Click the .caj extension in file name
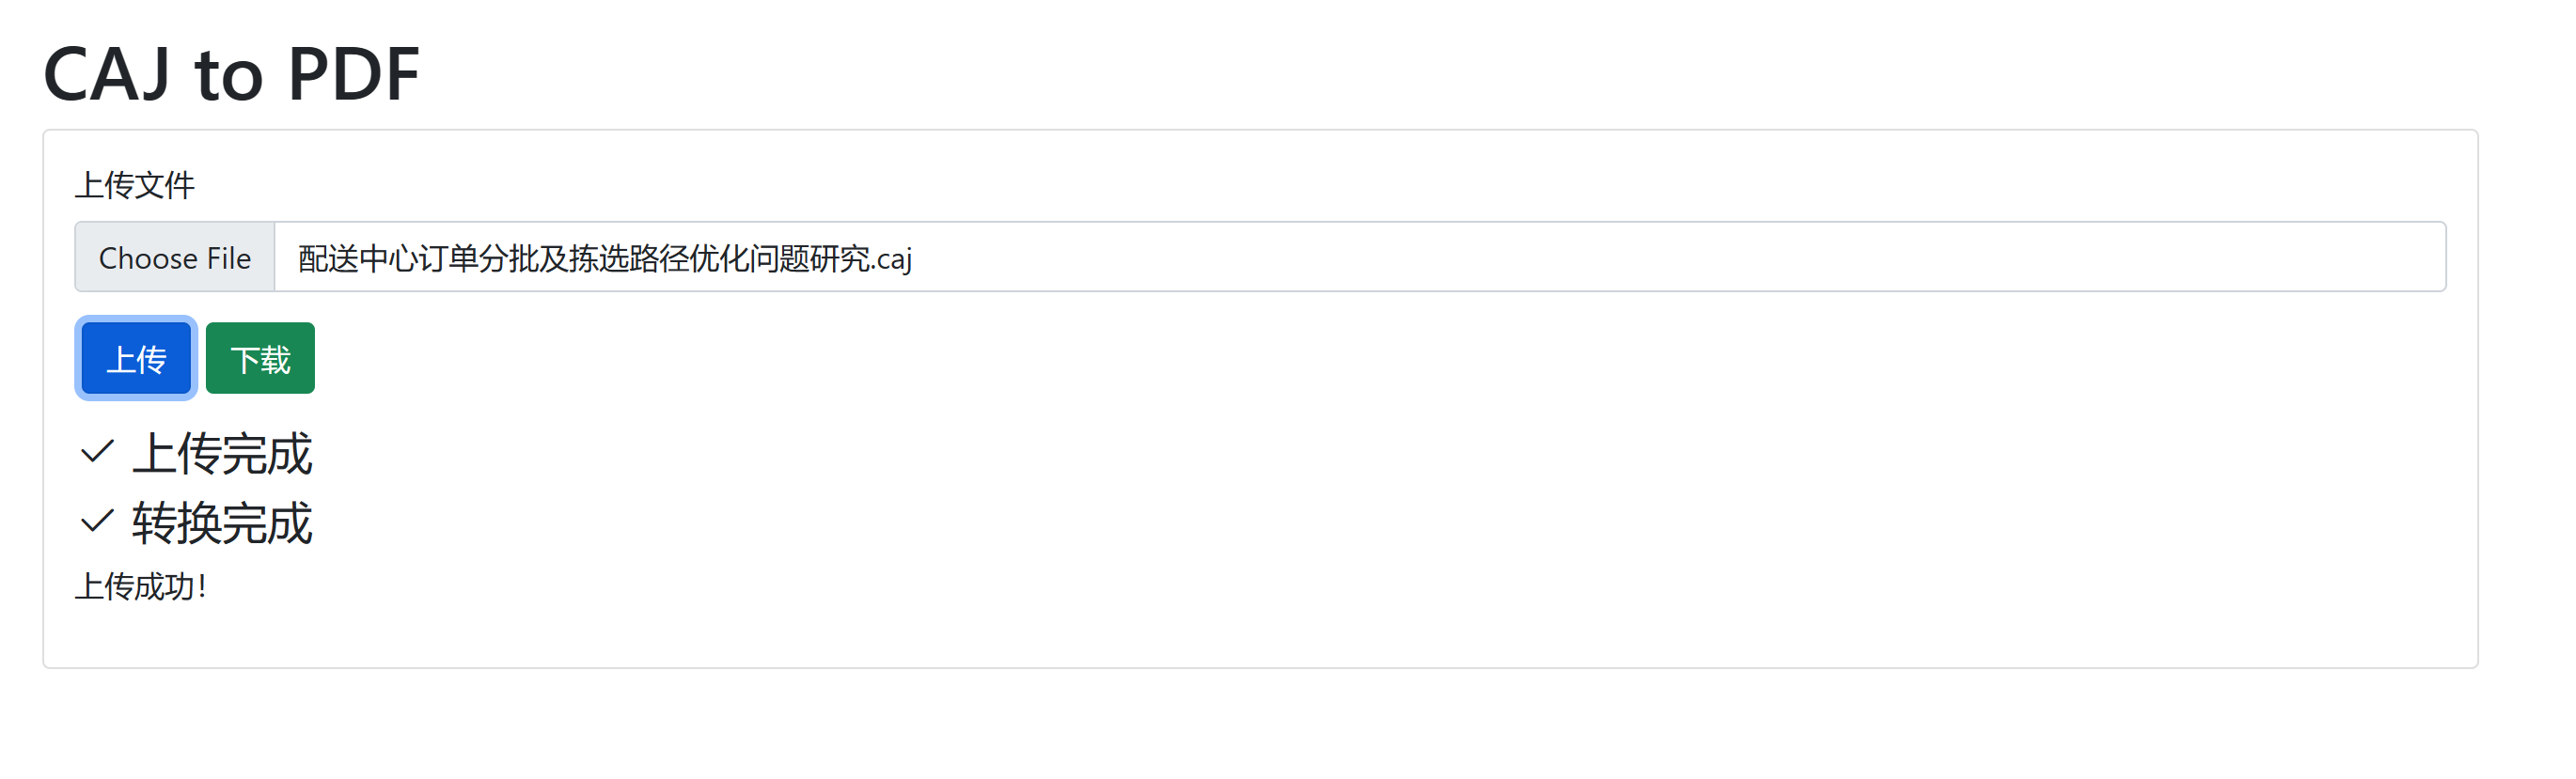This screenshot has height=779, width=2576. point(893,260)
